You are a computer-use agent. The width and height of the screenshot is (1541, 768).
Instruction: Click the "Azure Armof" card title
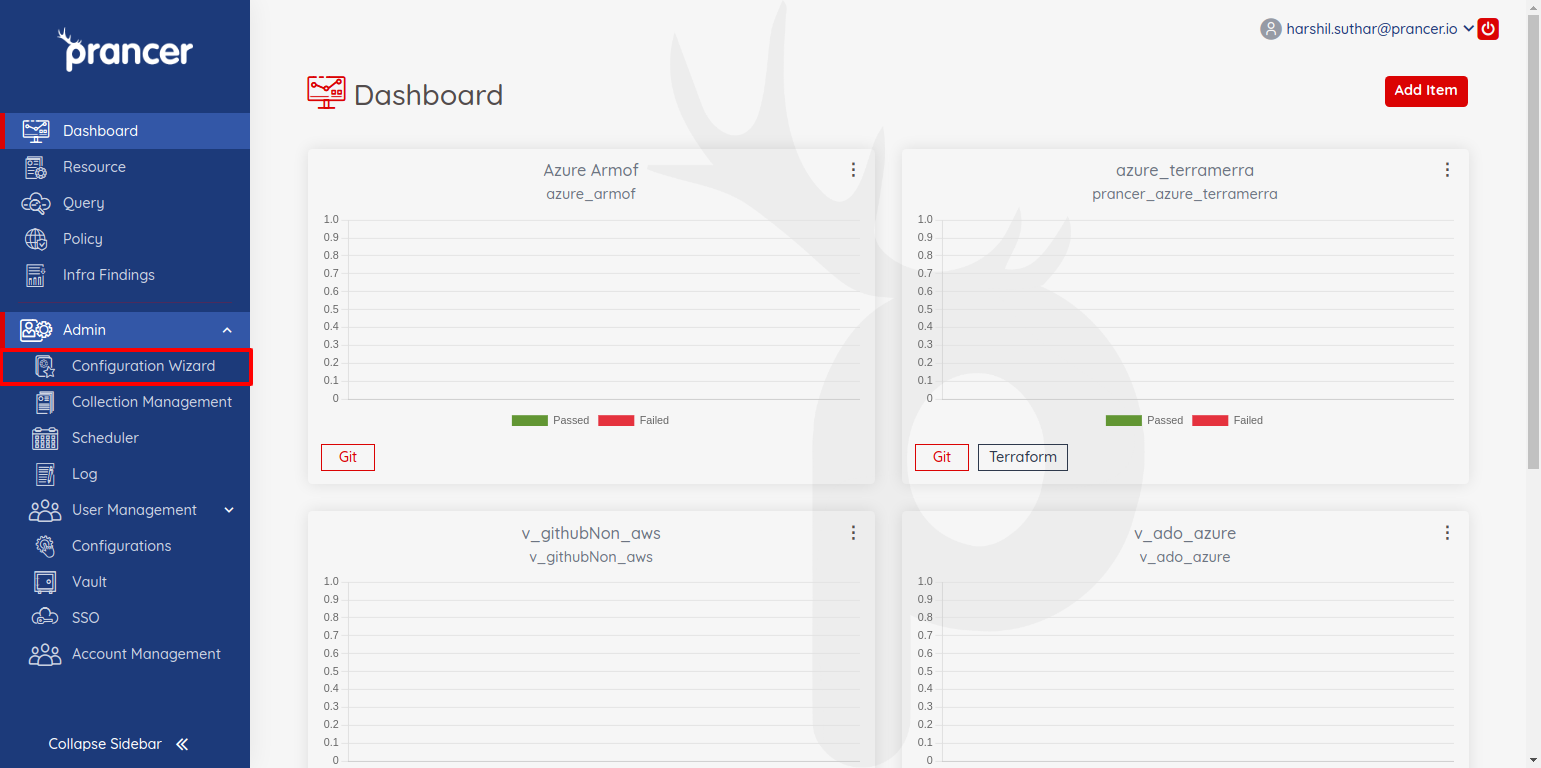coord(591,170)
